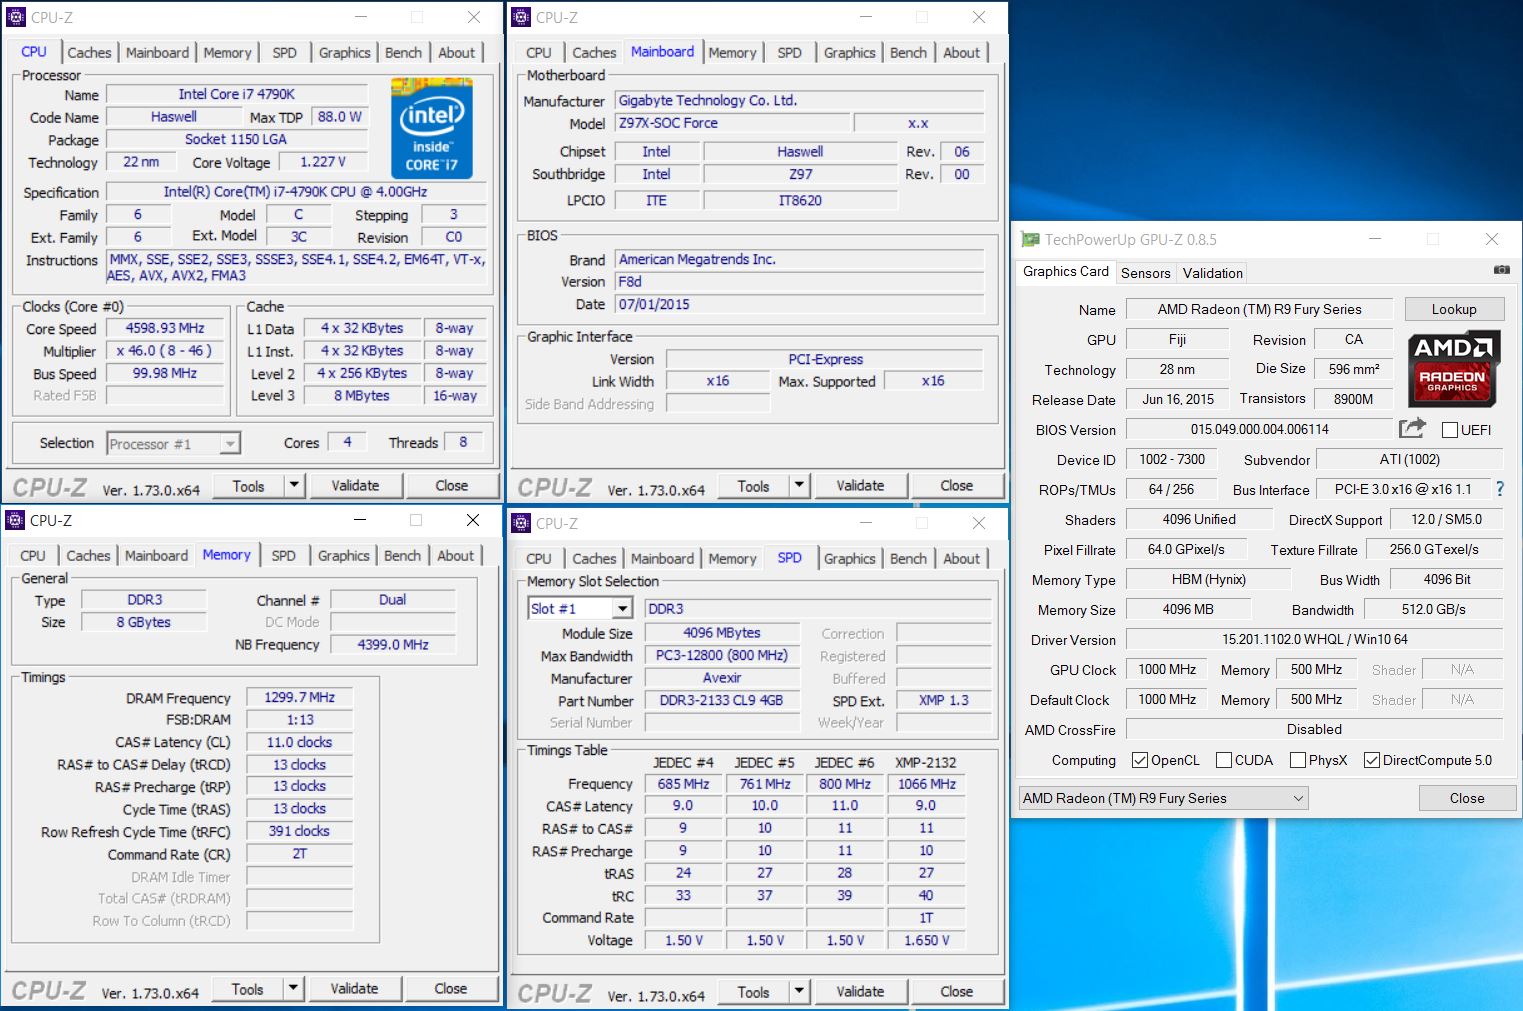This screenshot has width=1523, height=1011.
Task: Click the Manufacturer field Gigabyte Technology Co. Ltd.
Action: [x=799, y=100]
